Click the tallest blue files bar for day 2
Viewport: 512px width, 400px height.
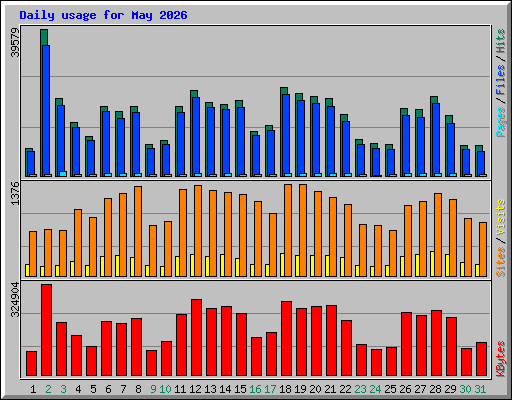pos(46,110)
